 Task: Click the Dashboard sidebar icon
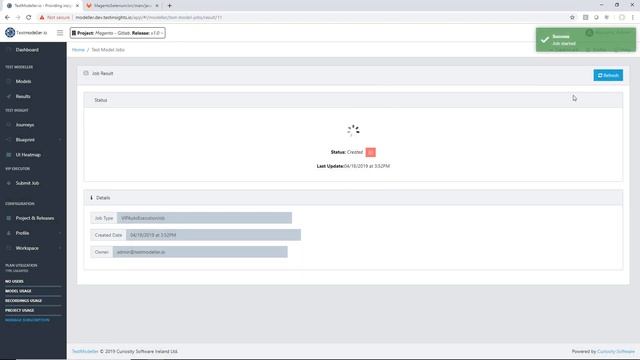[9, 50]
